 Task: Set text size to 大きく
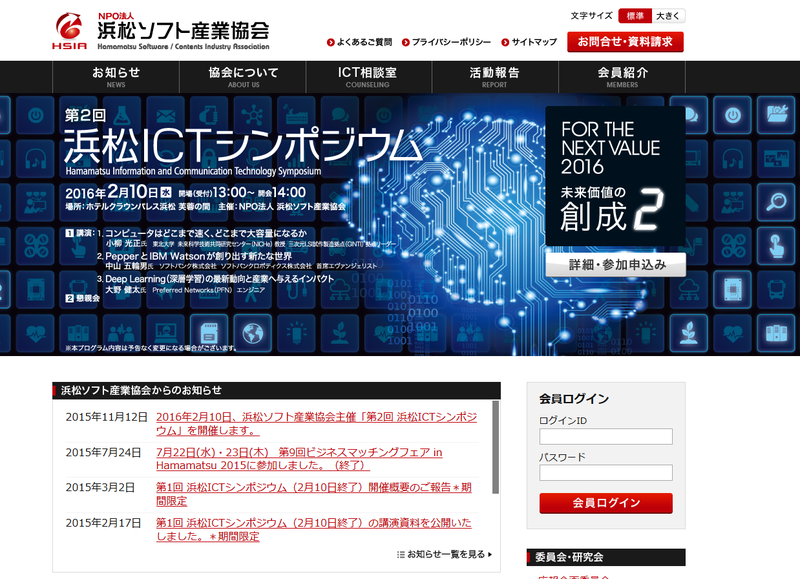[668, 16]
